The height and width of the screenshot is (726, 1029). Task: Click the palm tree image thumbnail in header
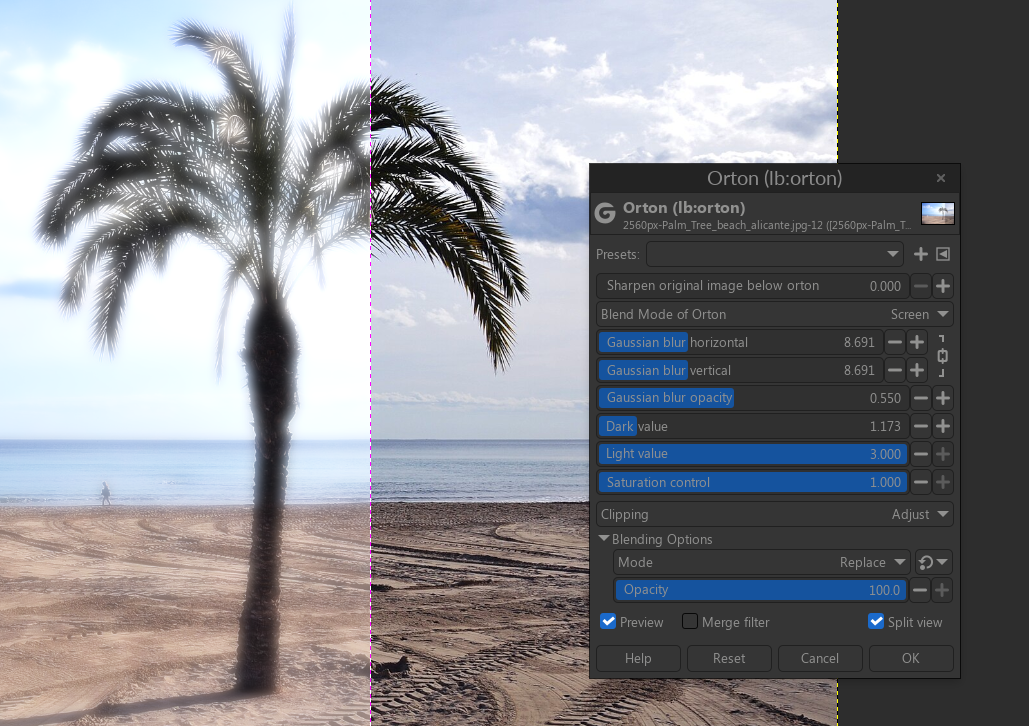[x=938, y=213]
